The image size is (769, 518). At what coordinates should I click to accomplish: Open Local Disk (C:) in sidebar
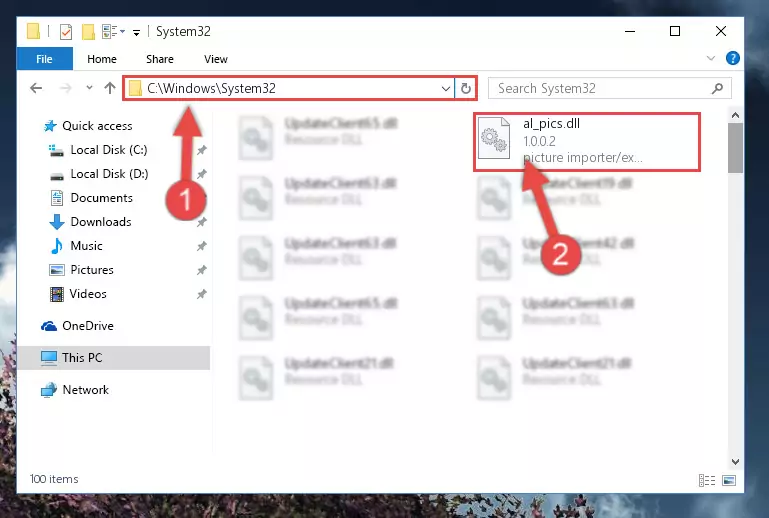tap(99, 150)
